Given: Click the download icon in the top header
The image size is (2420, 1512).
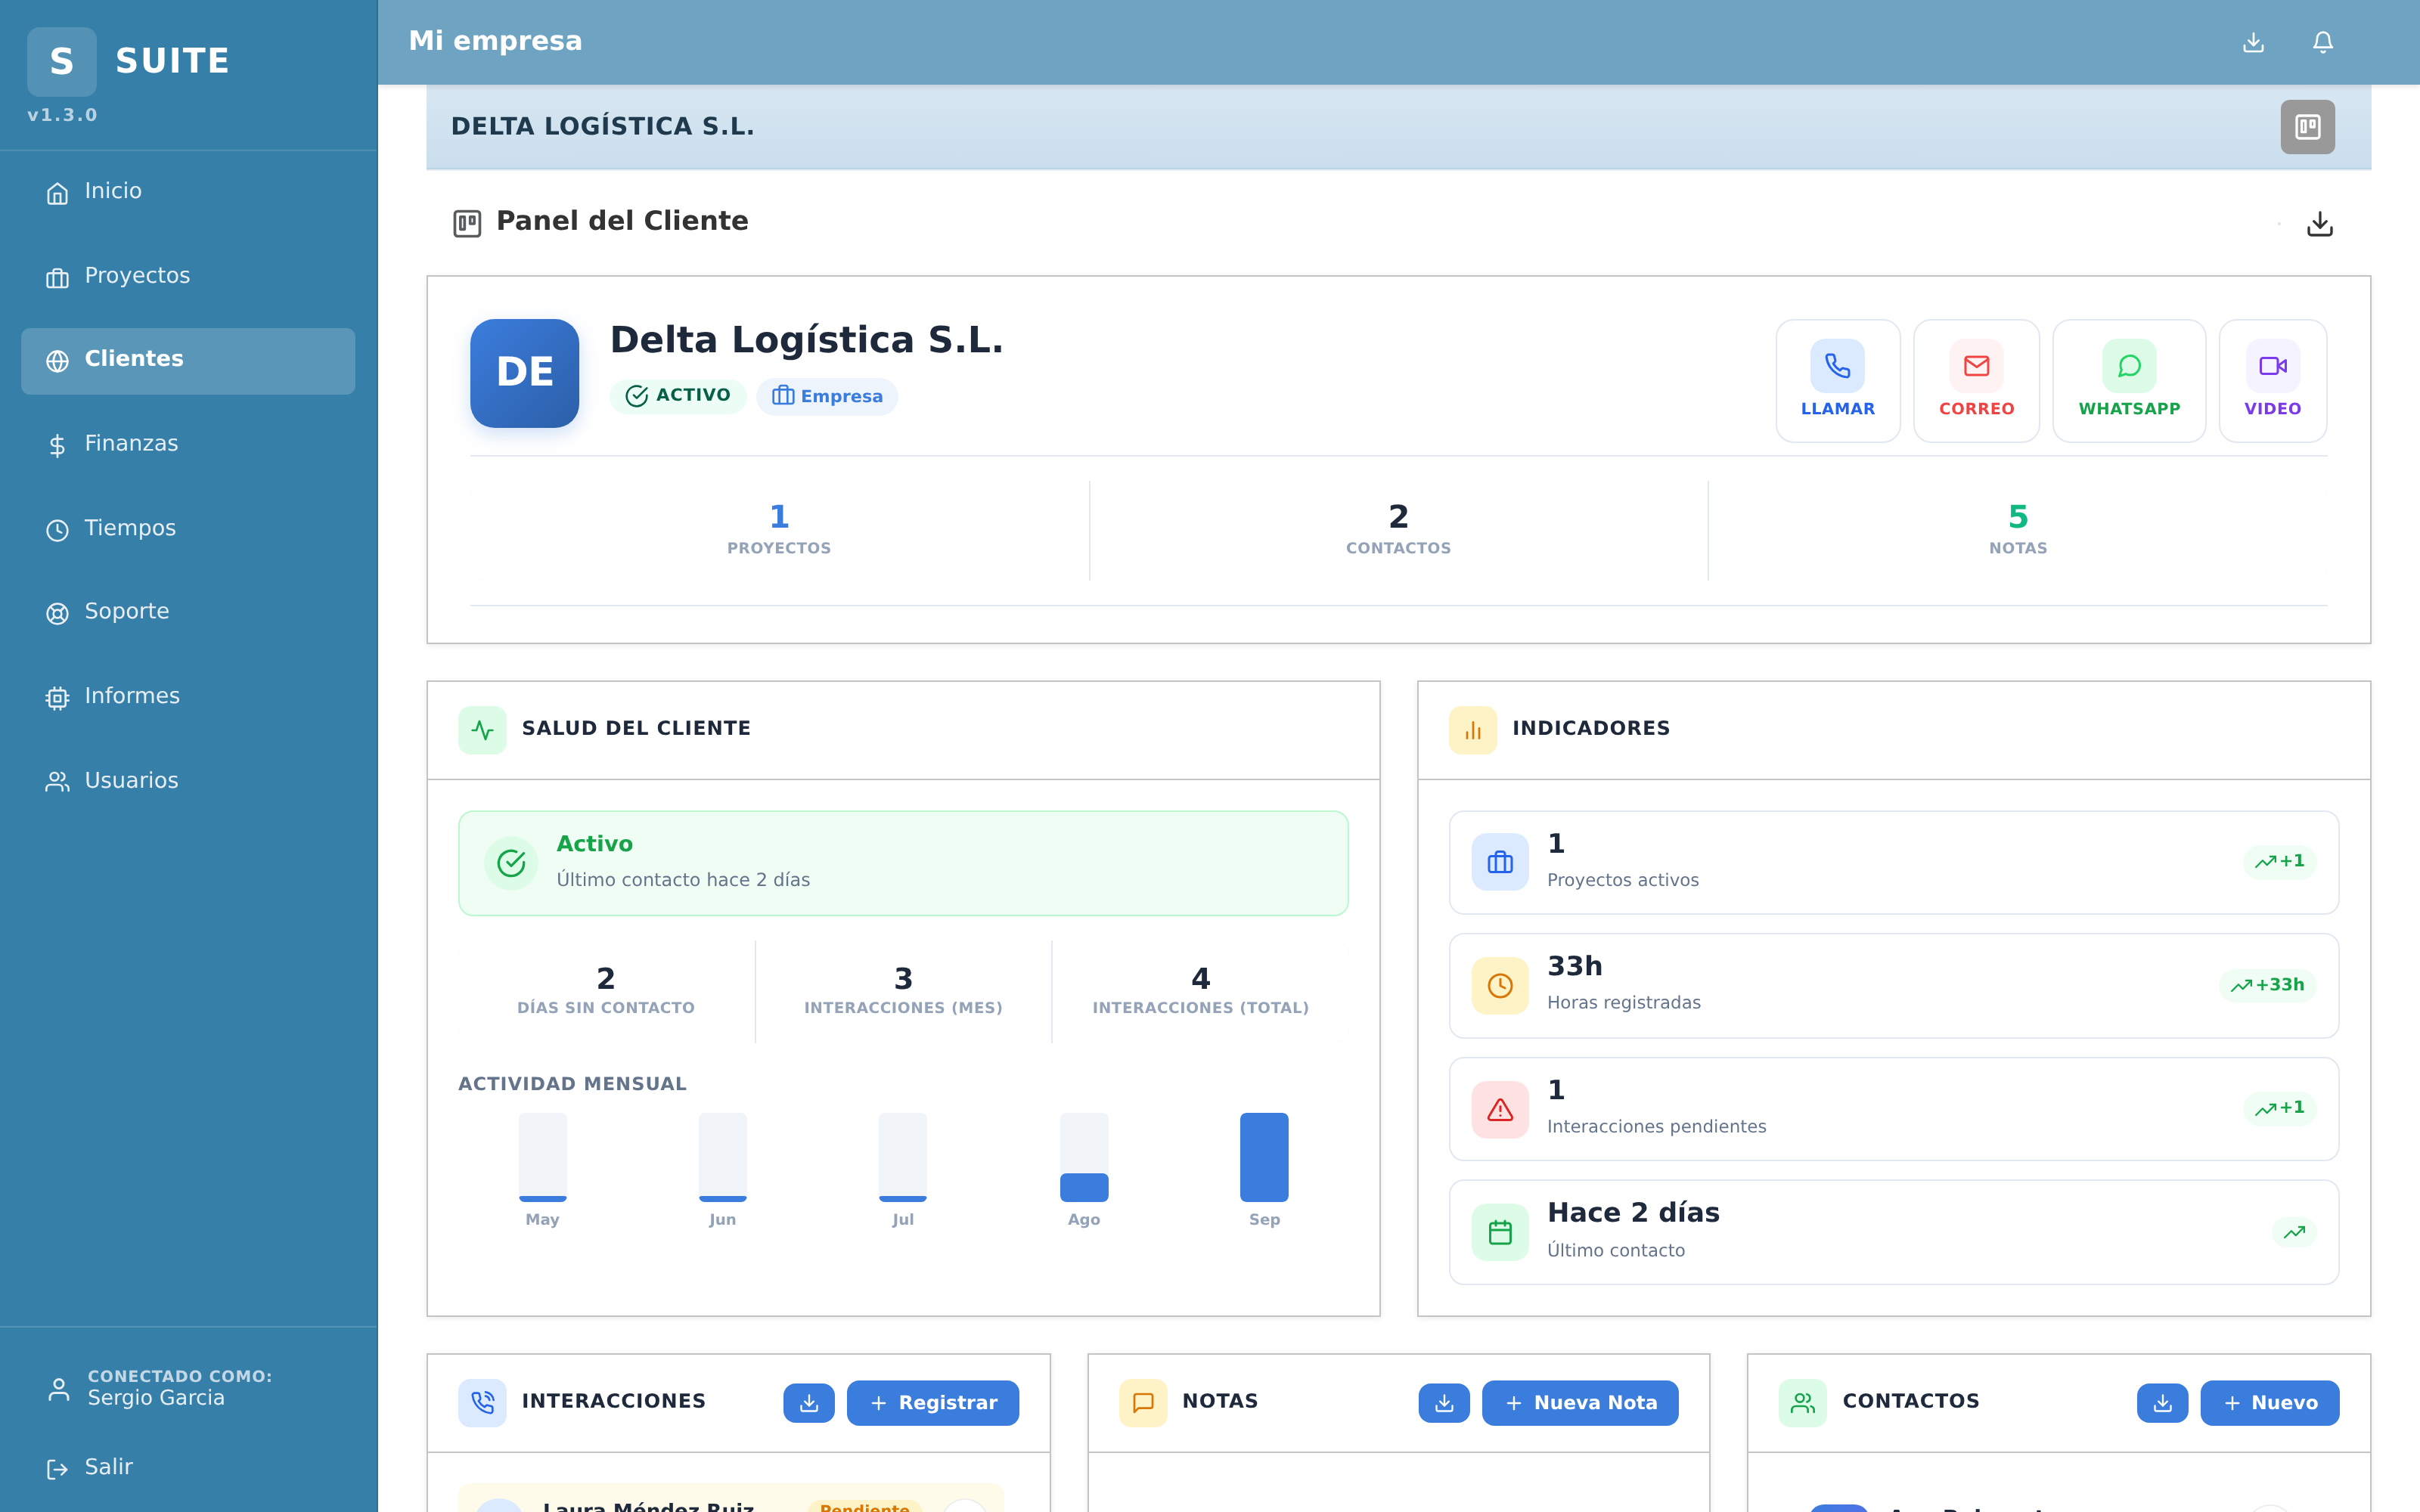Looking at the screenshot, I should click(2253, 42).
